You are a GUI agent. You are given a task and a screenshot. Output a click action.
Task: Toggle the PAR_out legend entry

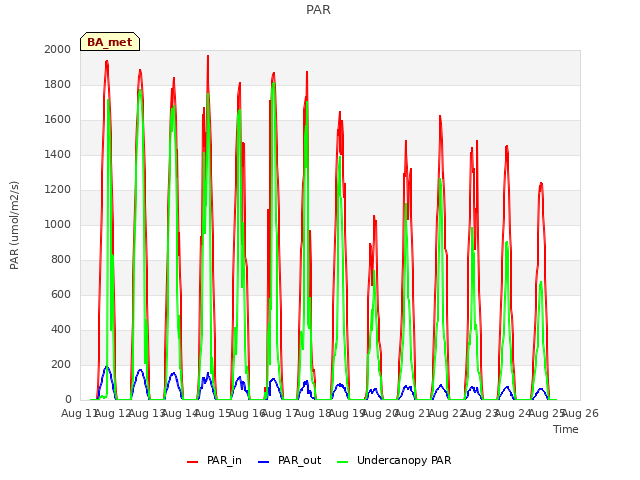[x=290, y=460]
